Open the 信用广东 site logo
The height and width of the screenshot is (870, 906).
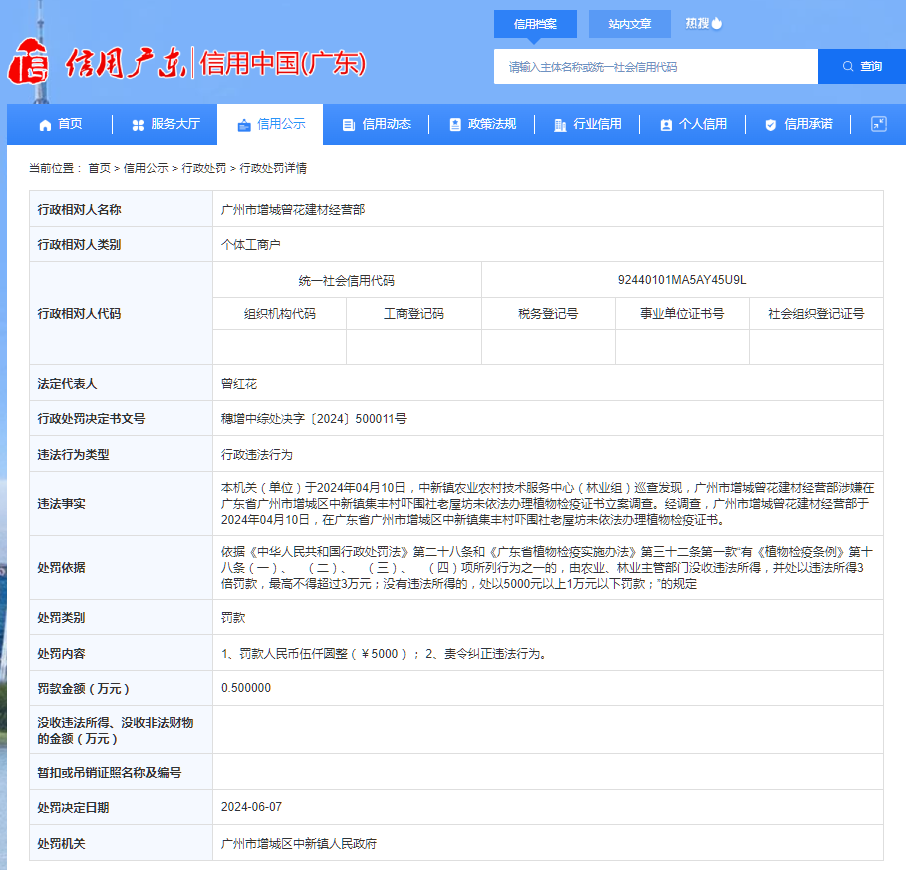click(x=115, y=60)
